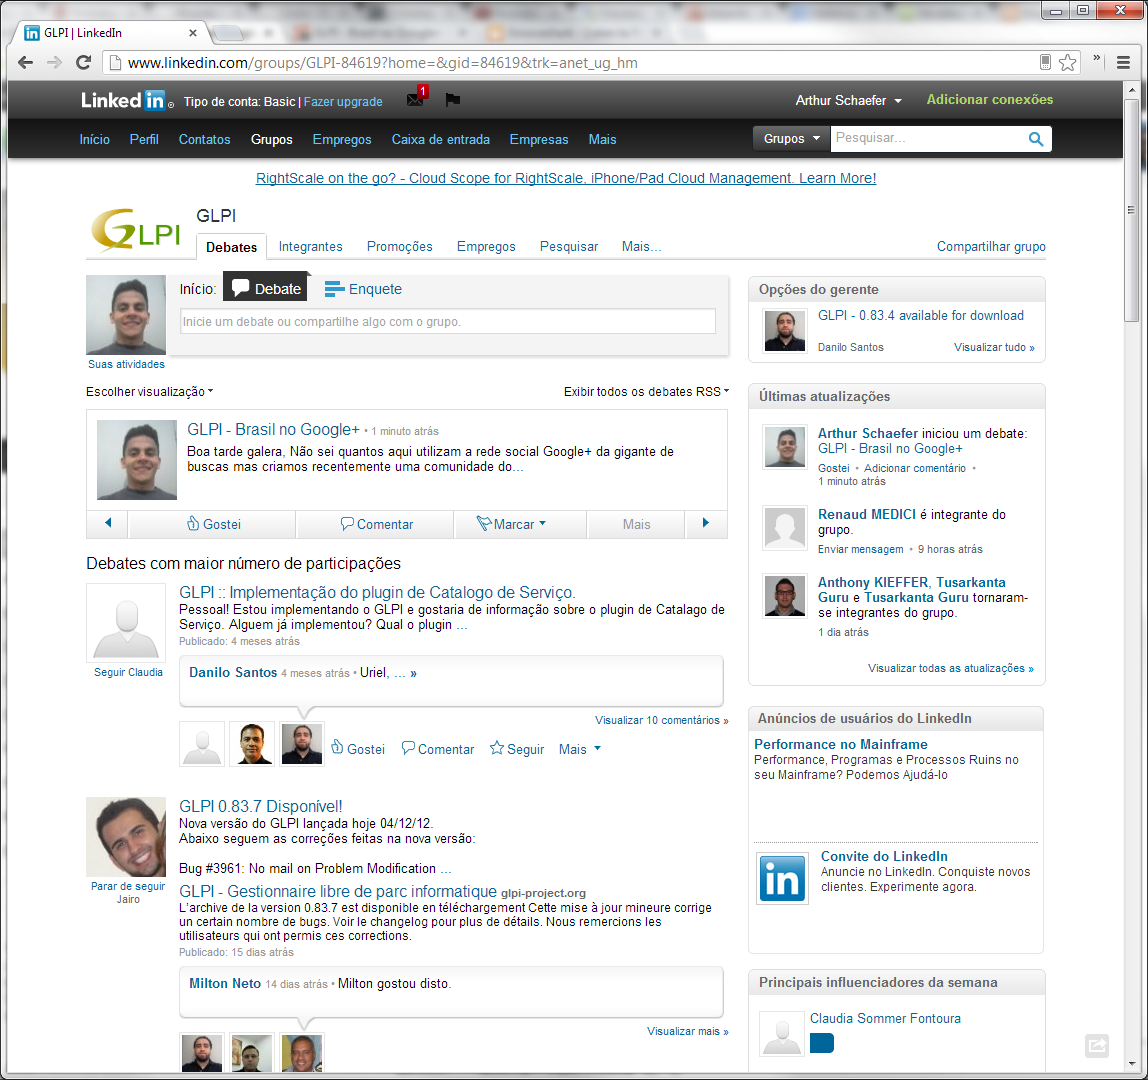1148x1080 pixels.
Task: Click the chevron extensions overflow icon
Action: pos(1097,59)
